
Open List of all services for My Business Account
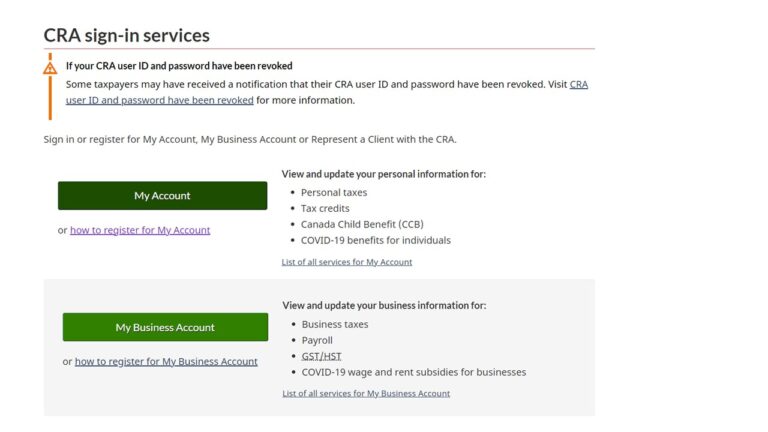[x=366, y=394]
